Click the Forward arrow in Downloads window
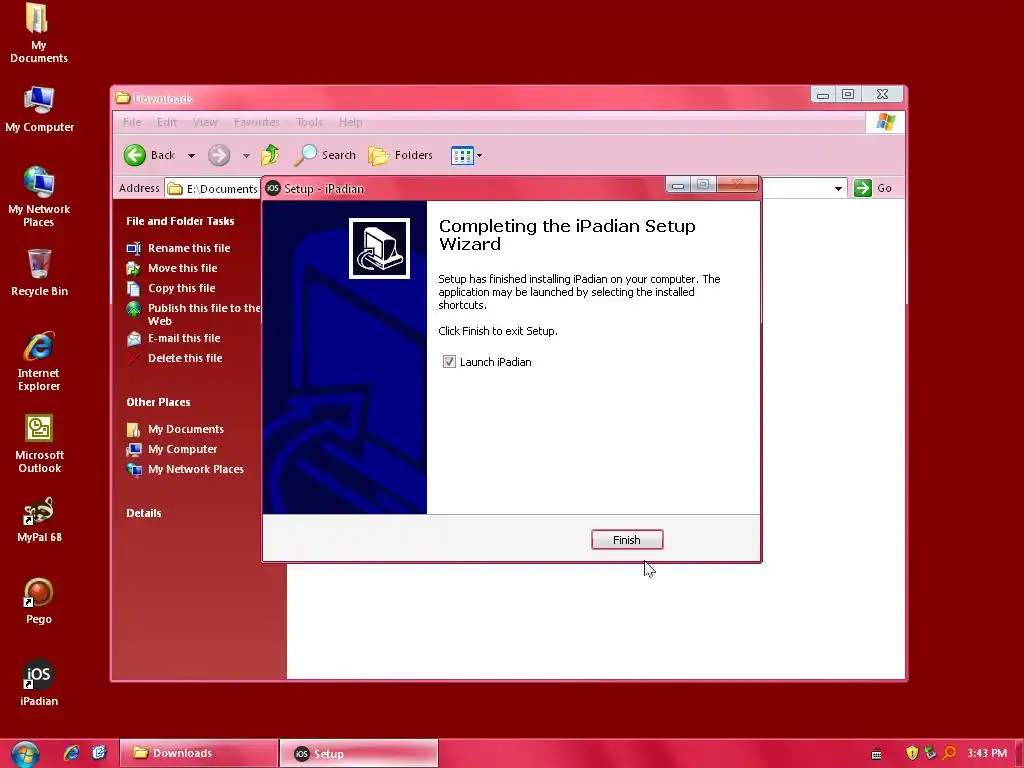 point(219,155)
